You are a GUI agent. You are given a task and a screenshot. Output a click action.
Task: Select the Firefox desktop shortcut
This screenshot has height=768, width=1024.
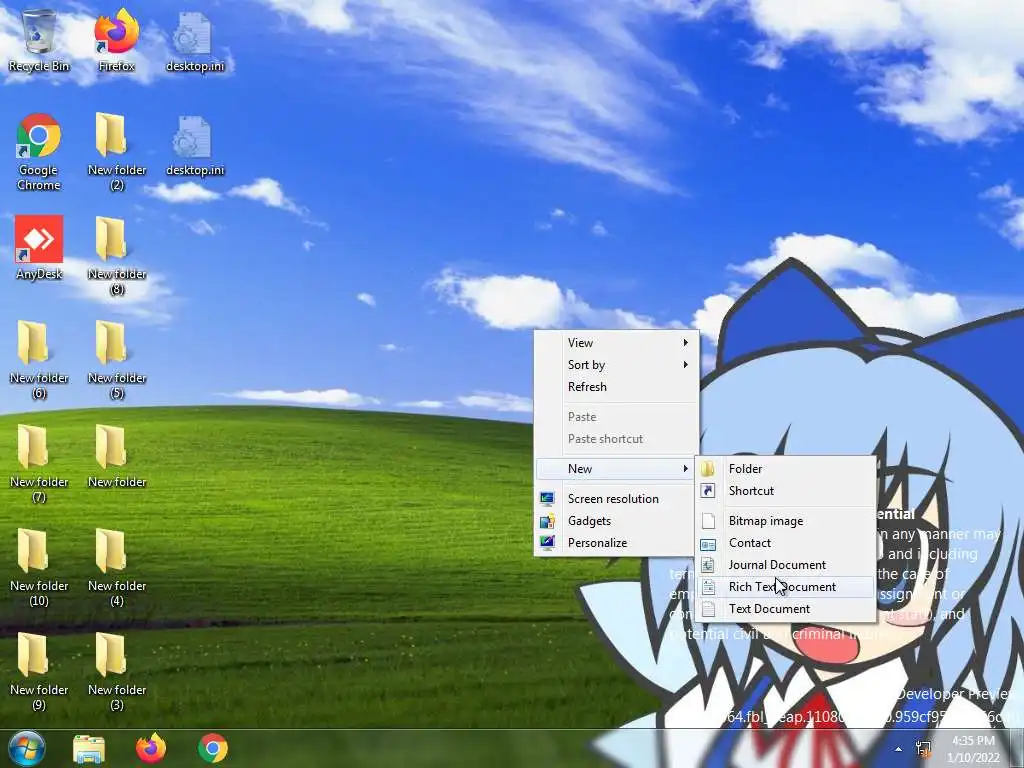[x=116, y=40]
